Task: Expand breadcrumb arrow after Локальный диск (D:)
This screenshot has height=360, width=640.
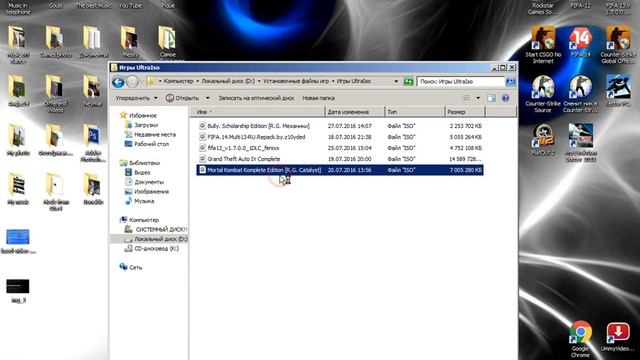Action: pos(259,81)
